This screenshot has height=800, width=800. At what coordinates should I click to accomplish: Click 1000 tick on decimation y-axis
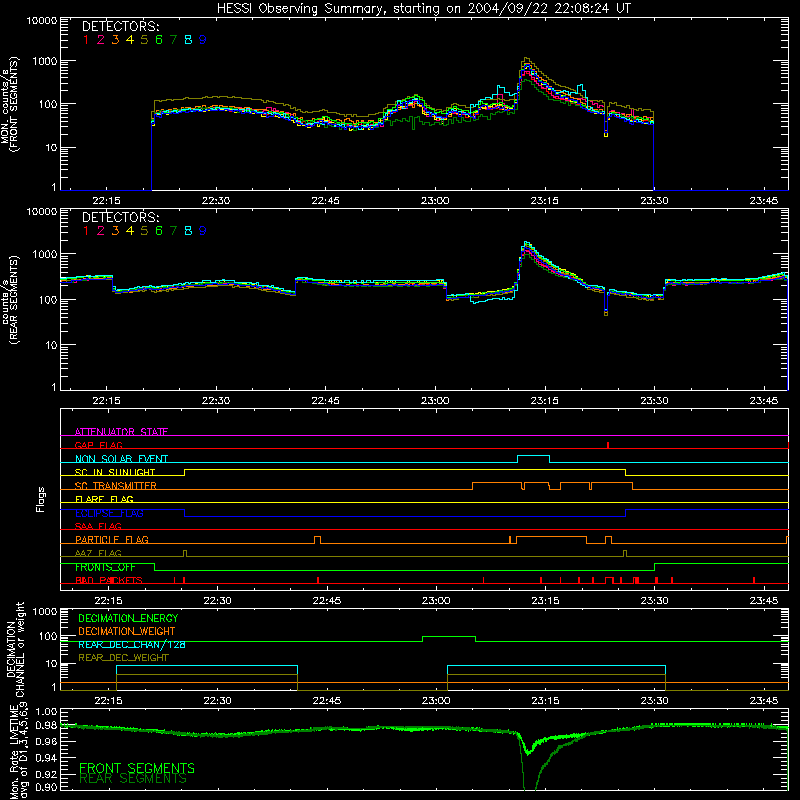[45, 611]
